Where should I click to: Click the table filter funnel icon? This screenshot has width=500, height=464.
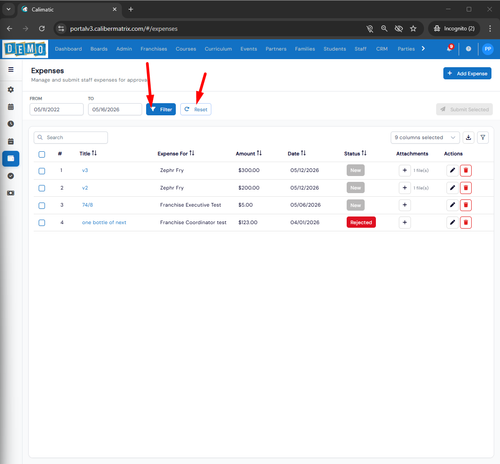483,137
